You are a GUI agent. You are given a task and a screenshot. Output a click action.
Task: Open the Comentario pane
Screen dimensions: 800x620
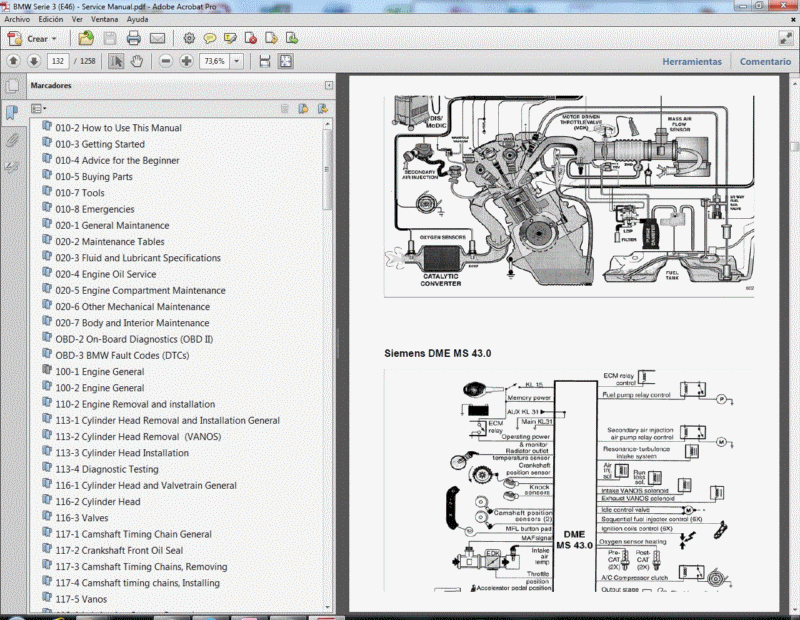click(765, 61)
